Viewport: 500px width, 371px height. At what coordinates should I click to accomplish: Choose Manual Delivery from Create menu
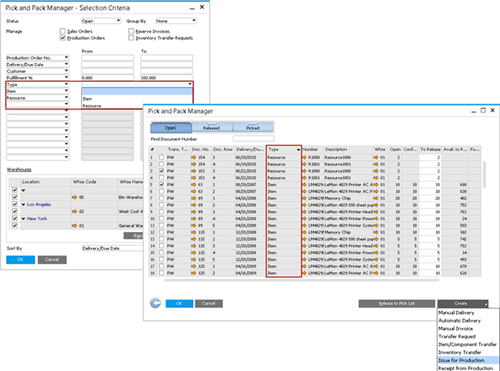pos(468,313)
